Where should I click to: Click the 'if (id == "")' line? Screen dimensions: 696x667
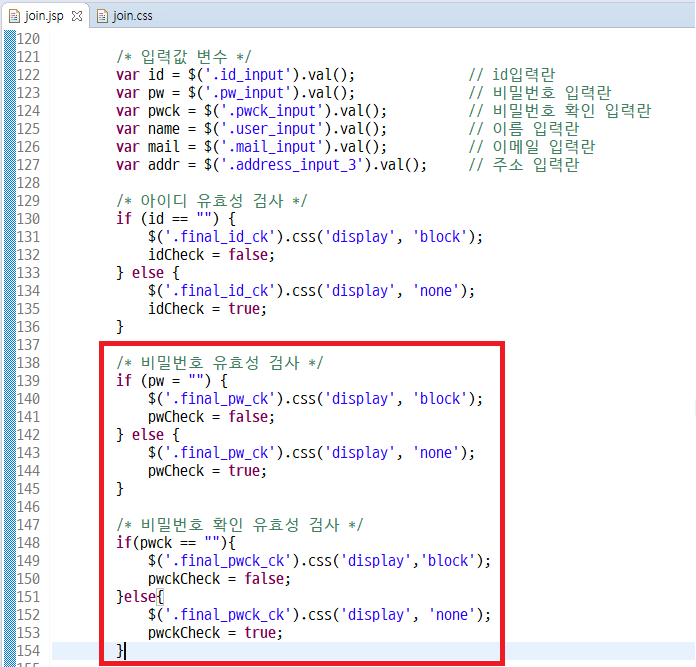coord(176,219)
